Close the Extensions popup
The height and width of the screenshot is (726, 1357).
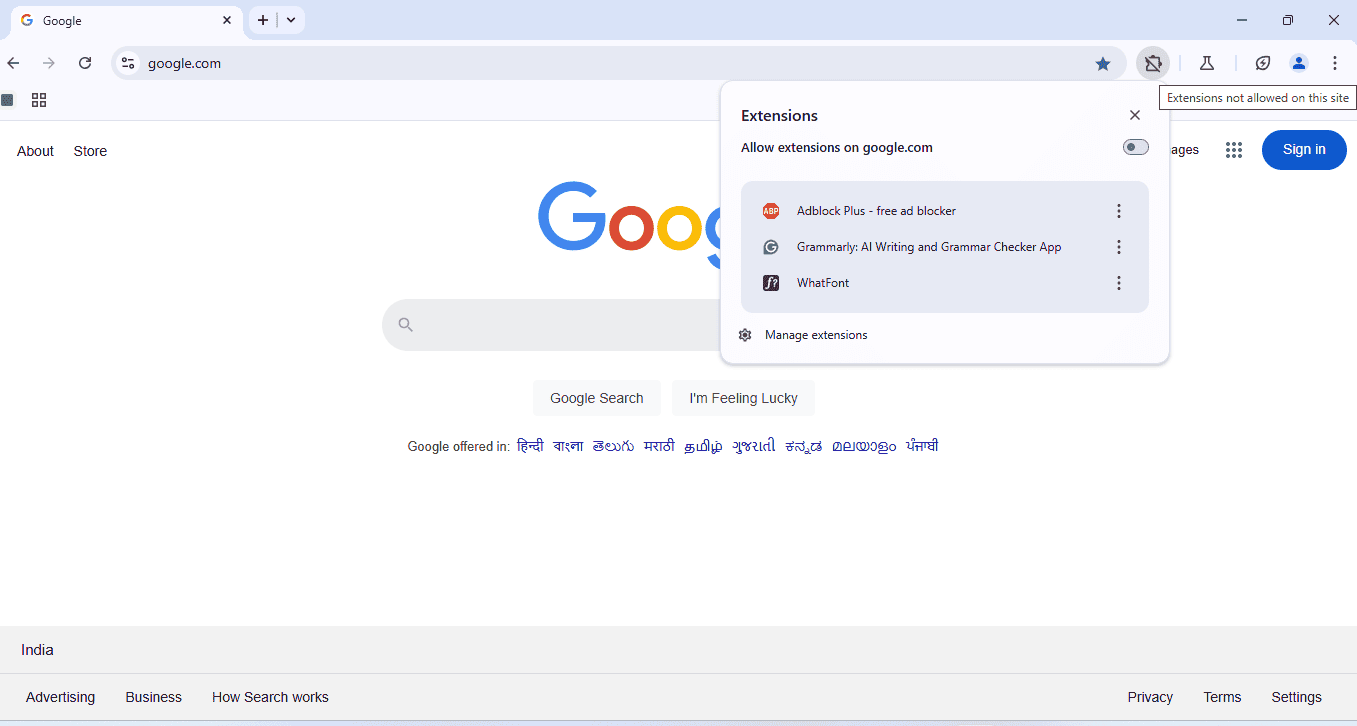[1135, 115]
